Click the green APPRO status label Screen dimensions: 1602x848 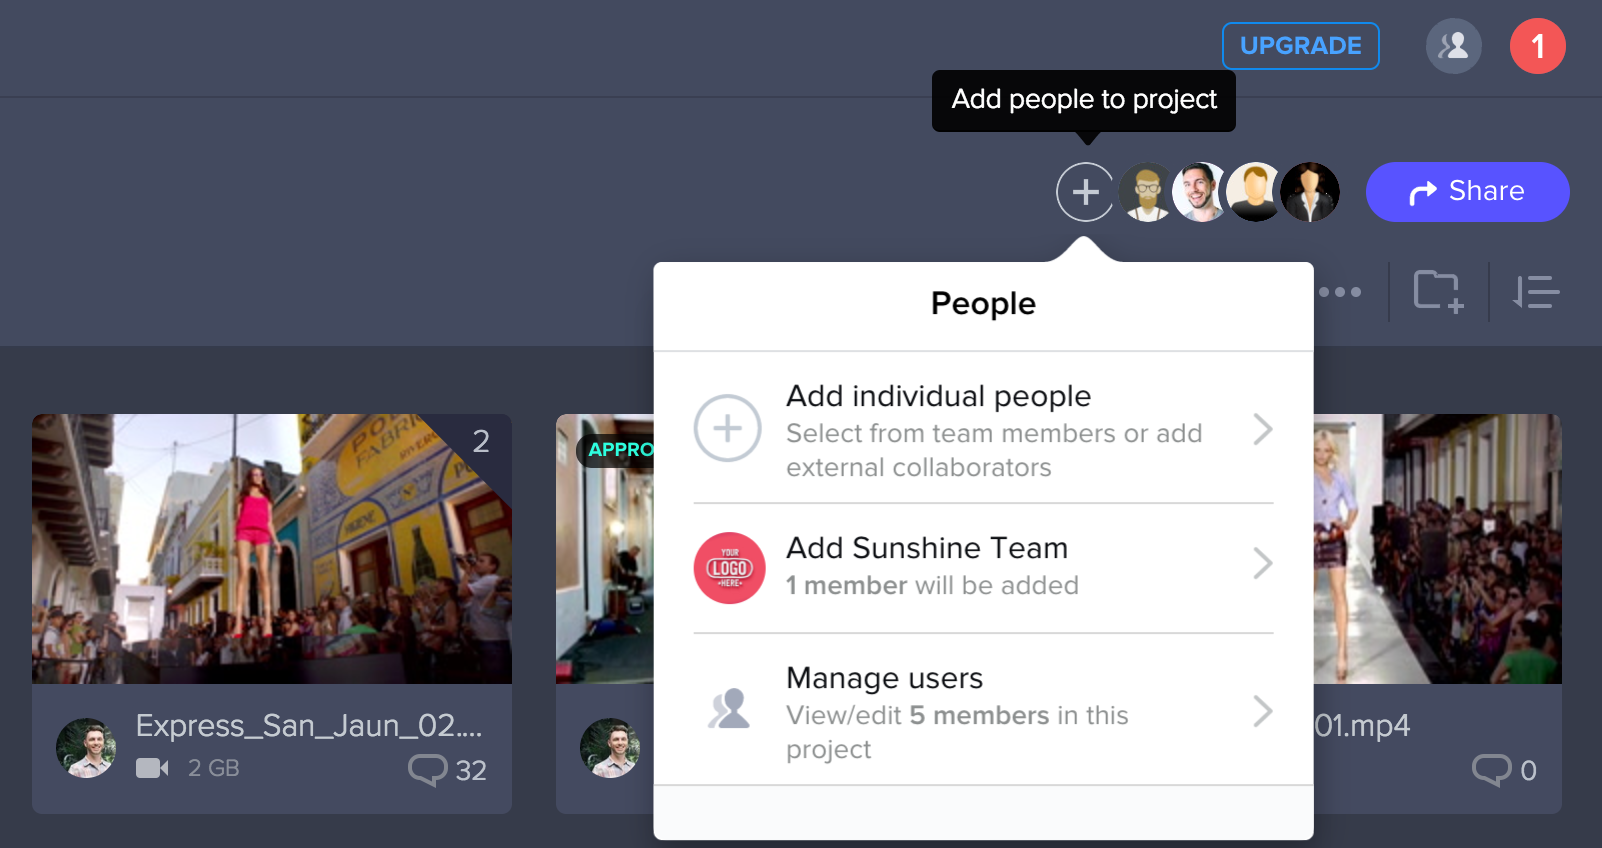(x=620, y=450)
